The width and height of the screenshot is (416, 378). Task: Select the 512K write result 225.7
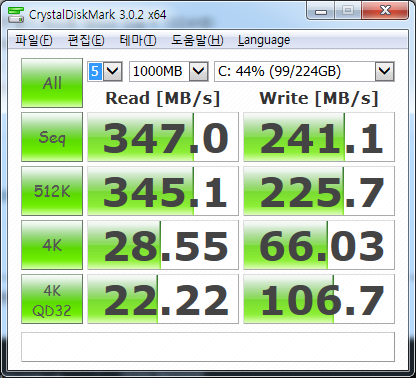pyautogui.click(x=319, y=191)
